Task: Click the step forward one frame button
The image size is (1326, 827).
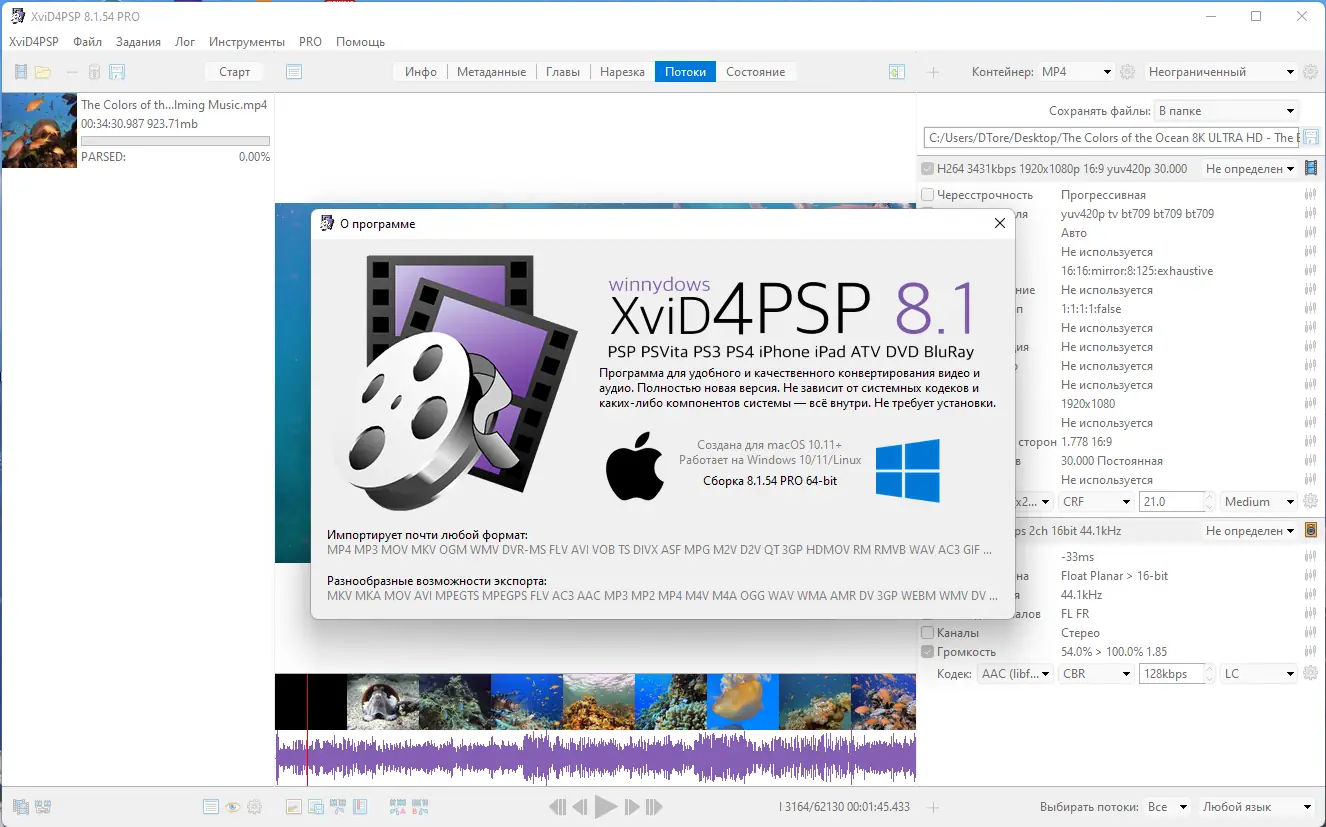Action: click(x=632, y=807)
